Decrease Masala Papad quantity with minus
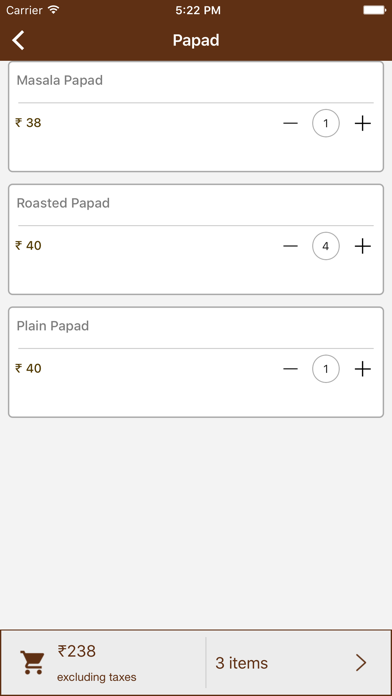Viewport: 392px width, 696px height. coord(290,123)
